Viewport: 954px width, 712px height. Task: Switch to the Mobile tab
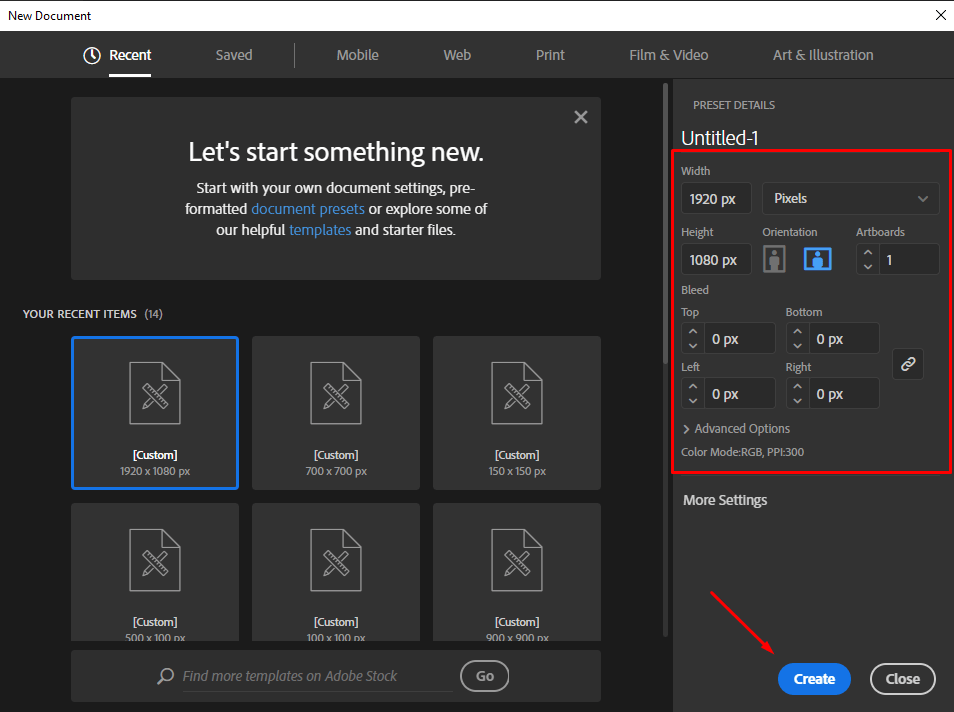(357, 56)
